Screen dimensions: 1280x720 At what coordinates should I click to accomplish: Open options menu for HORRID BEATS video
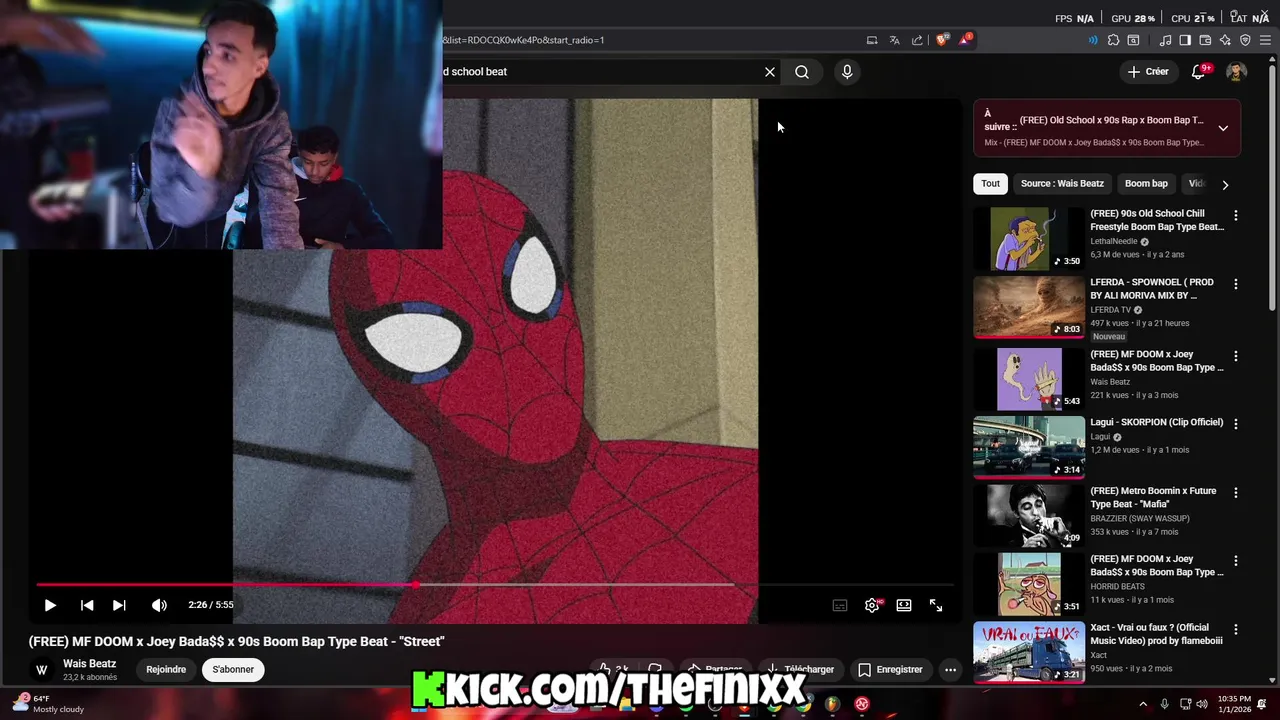point(1236,561)
